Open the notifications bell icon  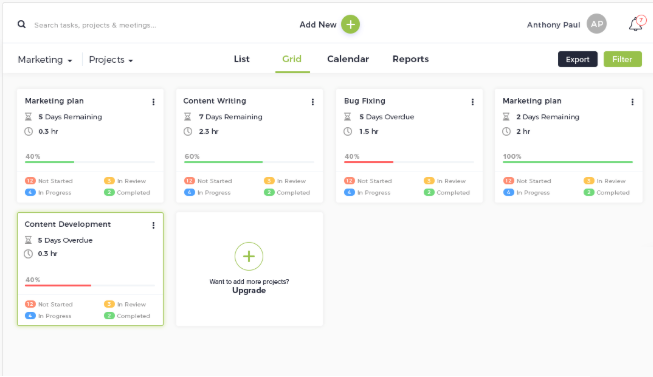pyautogui.click(x=636, y=24)
